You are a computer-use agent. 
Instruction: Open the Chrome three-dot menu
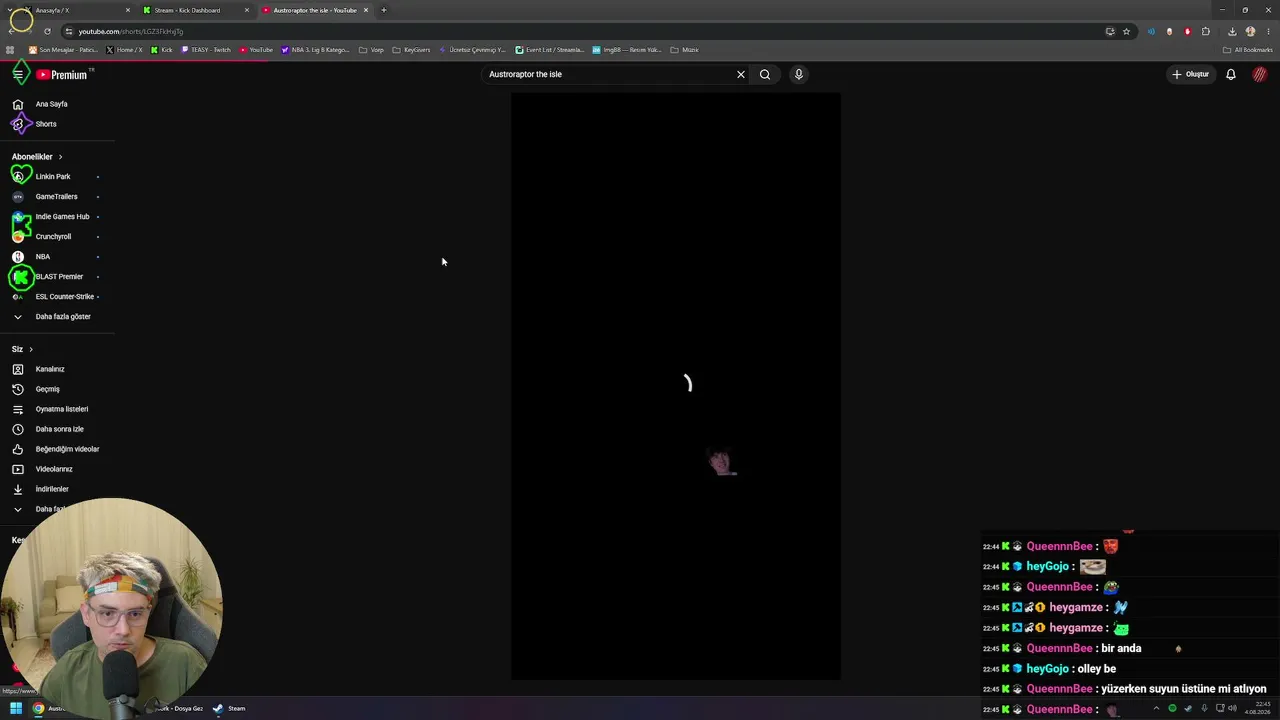[x=1268, y=31]
